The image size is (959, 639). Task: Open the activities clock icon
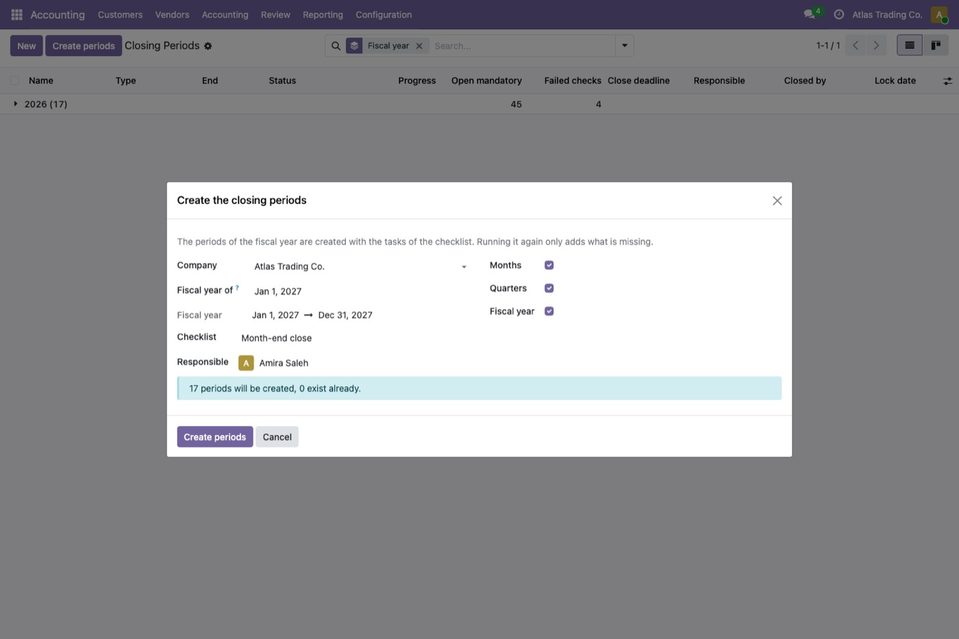(839, 14)
